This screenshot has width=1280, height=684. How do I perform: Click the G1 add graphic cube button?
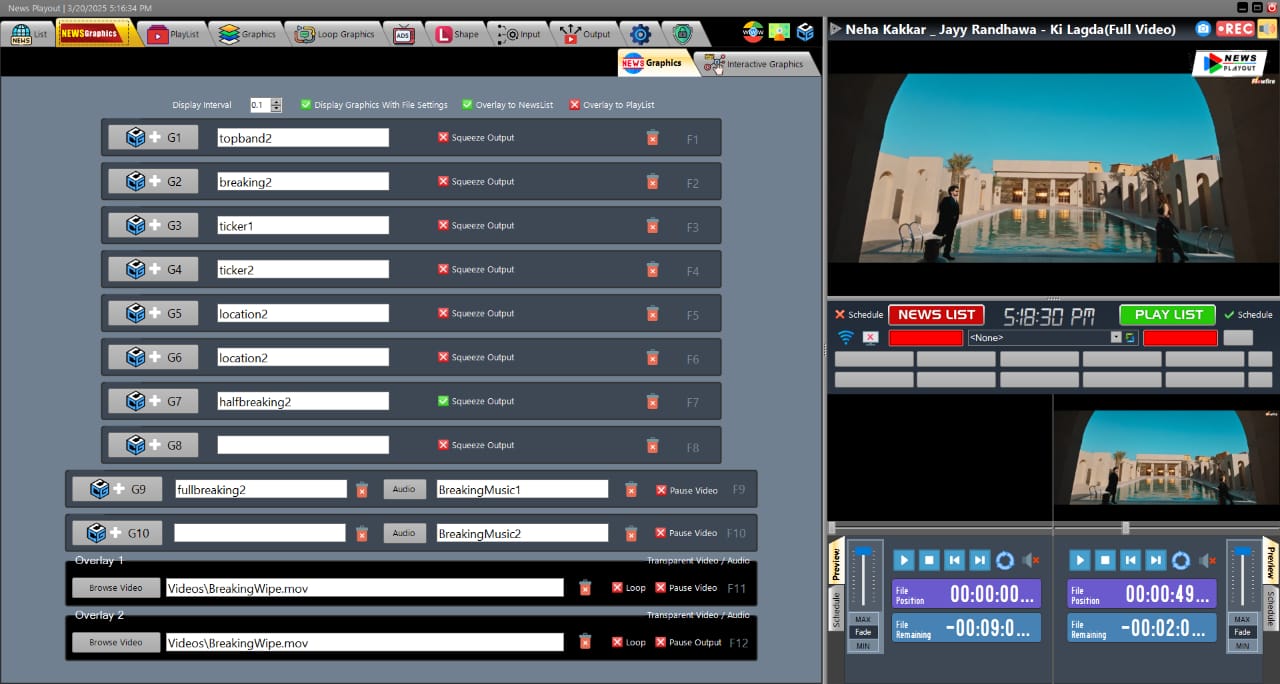click(x=153, y=138)
